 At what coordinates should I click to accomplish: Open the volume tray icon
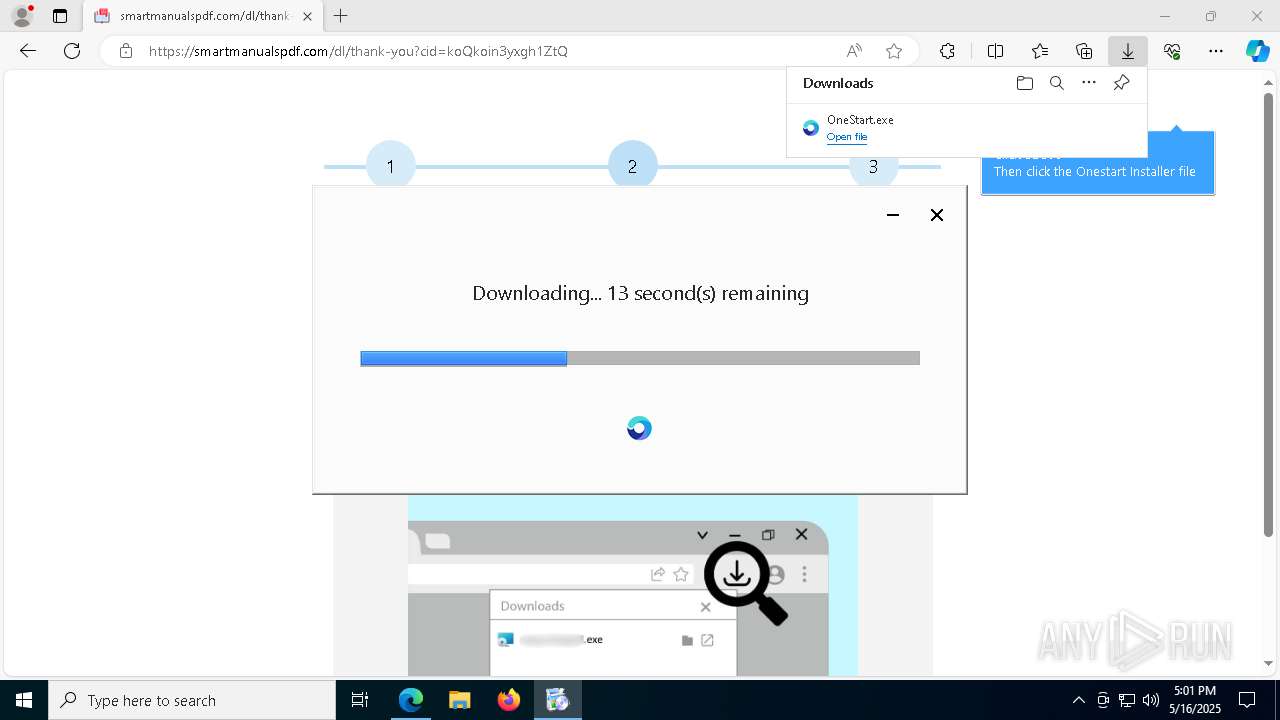tap(1151, 700)
